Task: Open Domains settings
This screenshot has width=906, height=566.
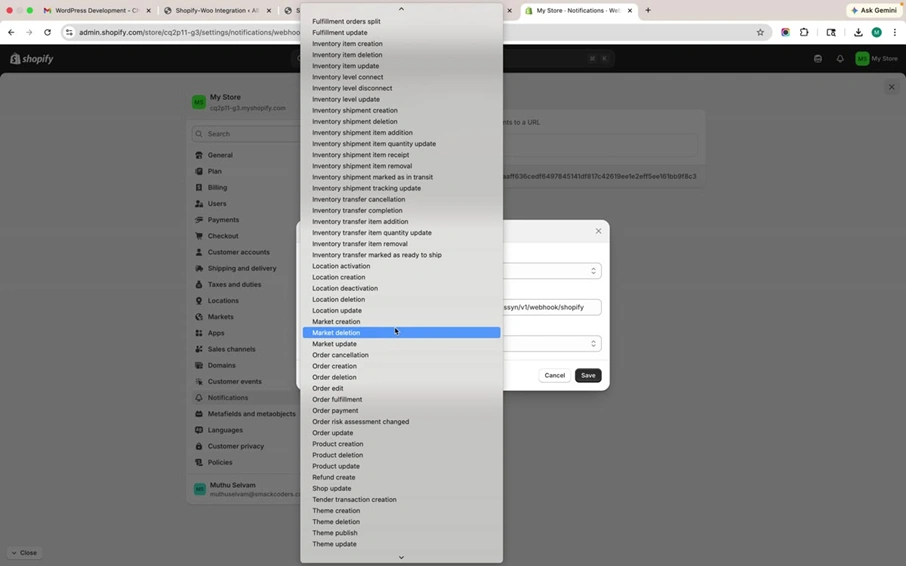Action: [221, 366]
